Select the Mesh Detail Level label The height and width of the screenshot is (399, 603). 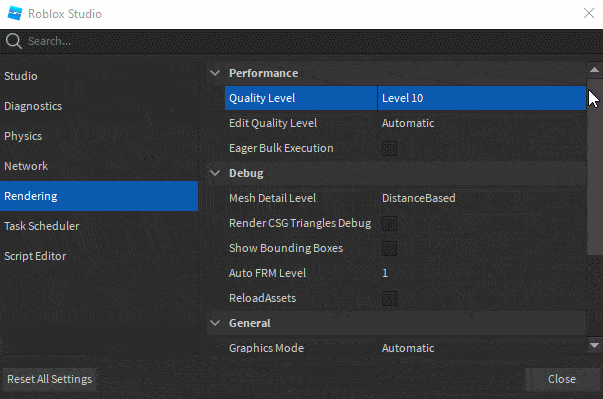point(272,198)
